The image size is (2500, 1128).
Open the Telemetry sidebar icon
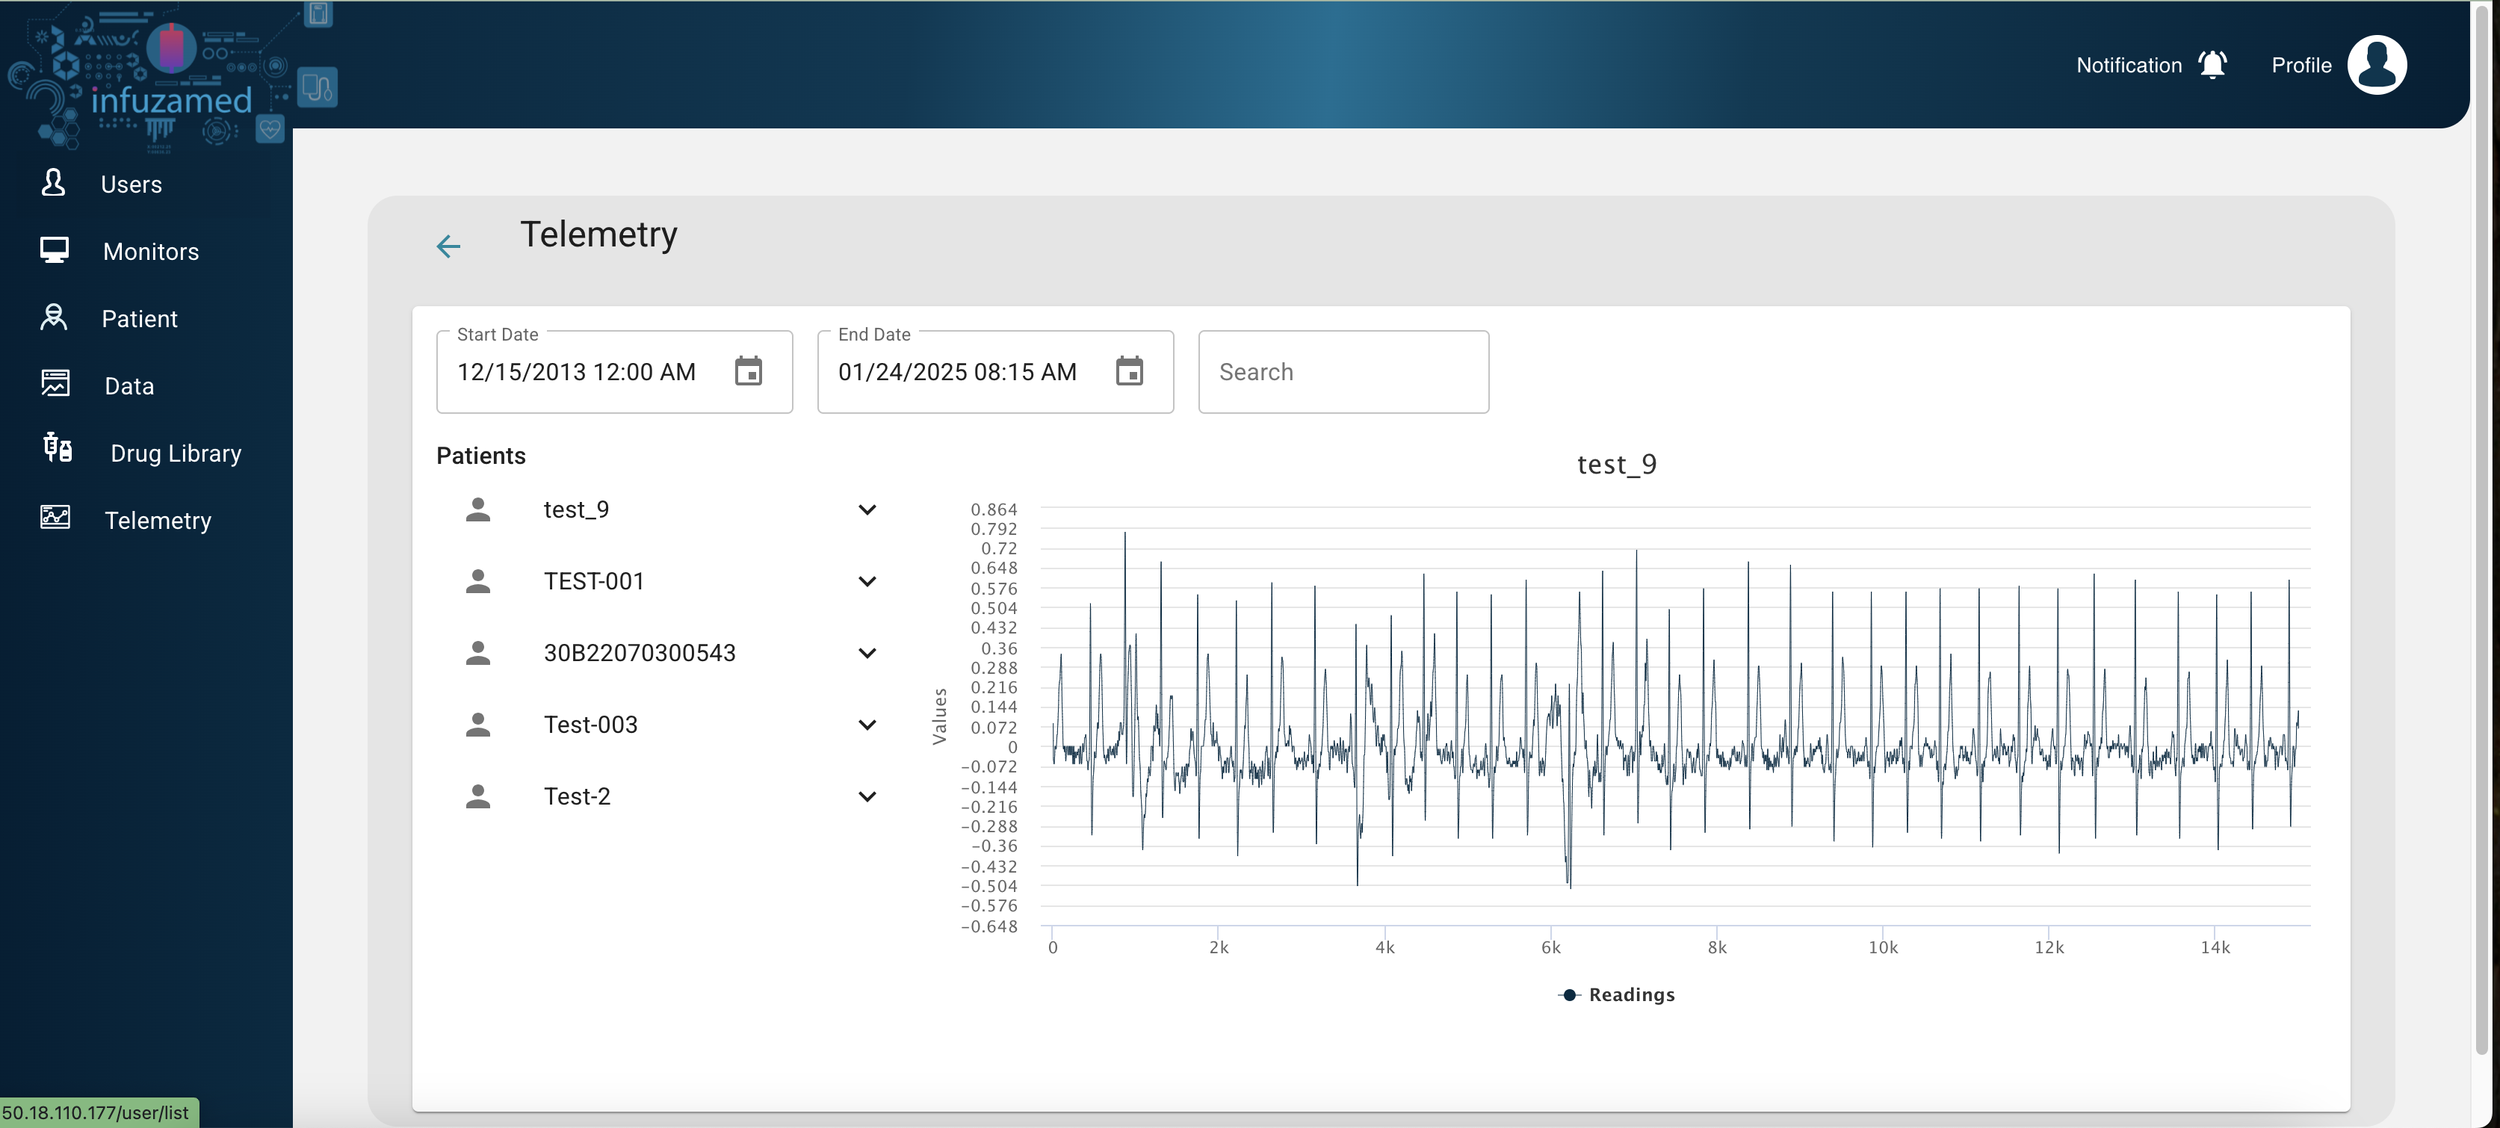click(x=55, y=518)
